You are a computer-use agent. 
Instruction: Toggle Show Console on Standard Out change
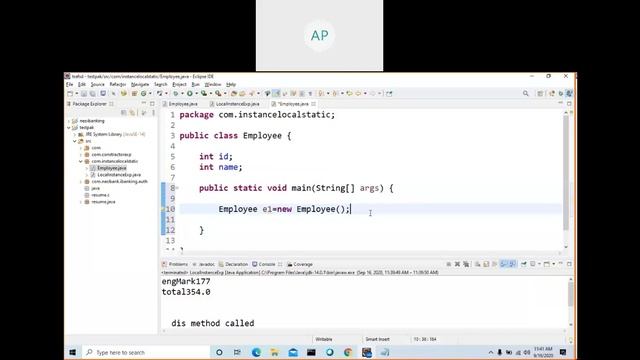coord(504,264)
